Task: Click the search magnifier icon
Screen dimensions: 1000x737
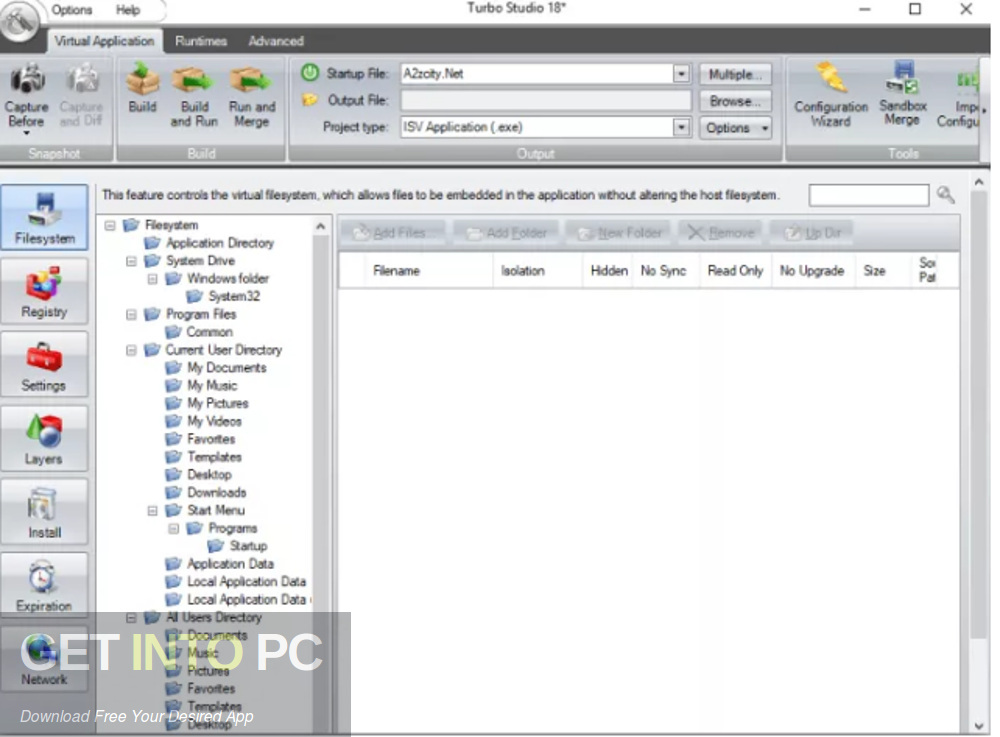Action: pos(945,194)
